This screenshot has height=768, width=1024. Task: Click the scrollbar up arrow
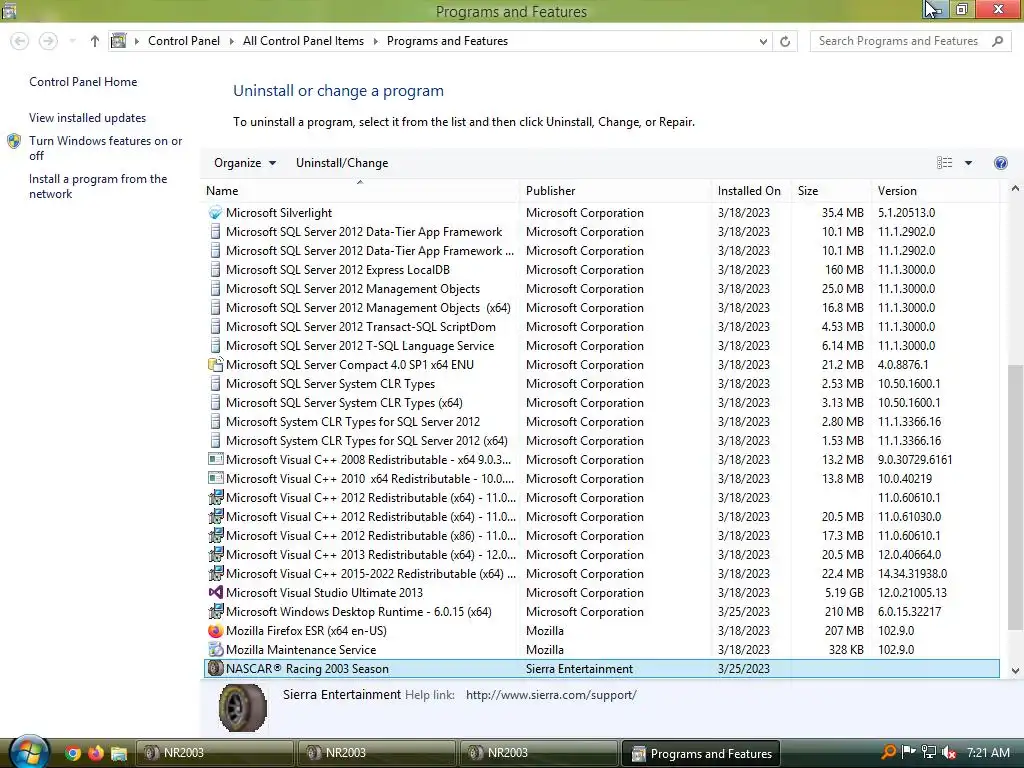1015,189
